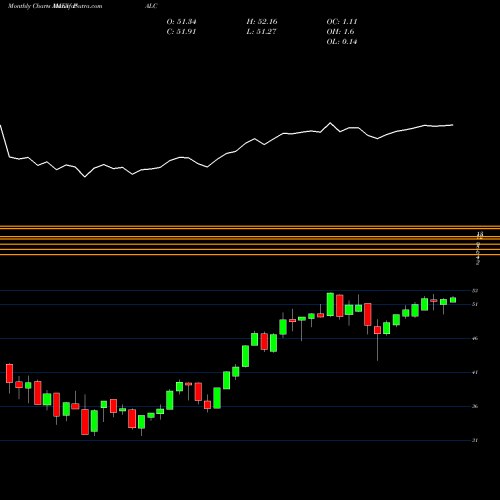This screenshot has height=500, width=500.
Task: Click the long-wick red candle below 46
Action: 377,340
